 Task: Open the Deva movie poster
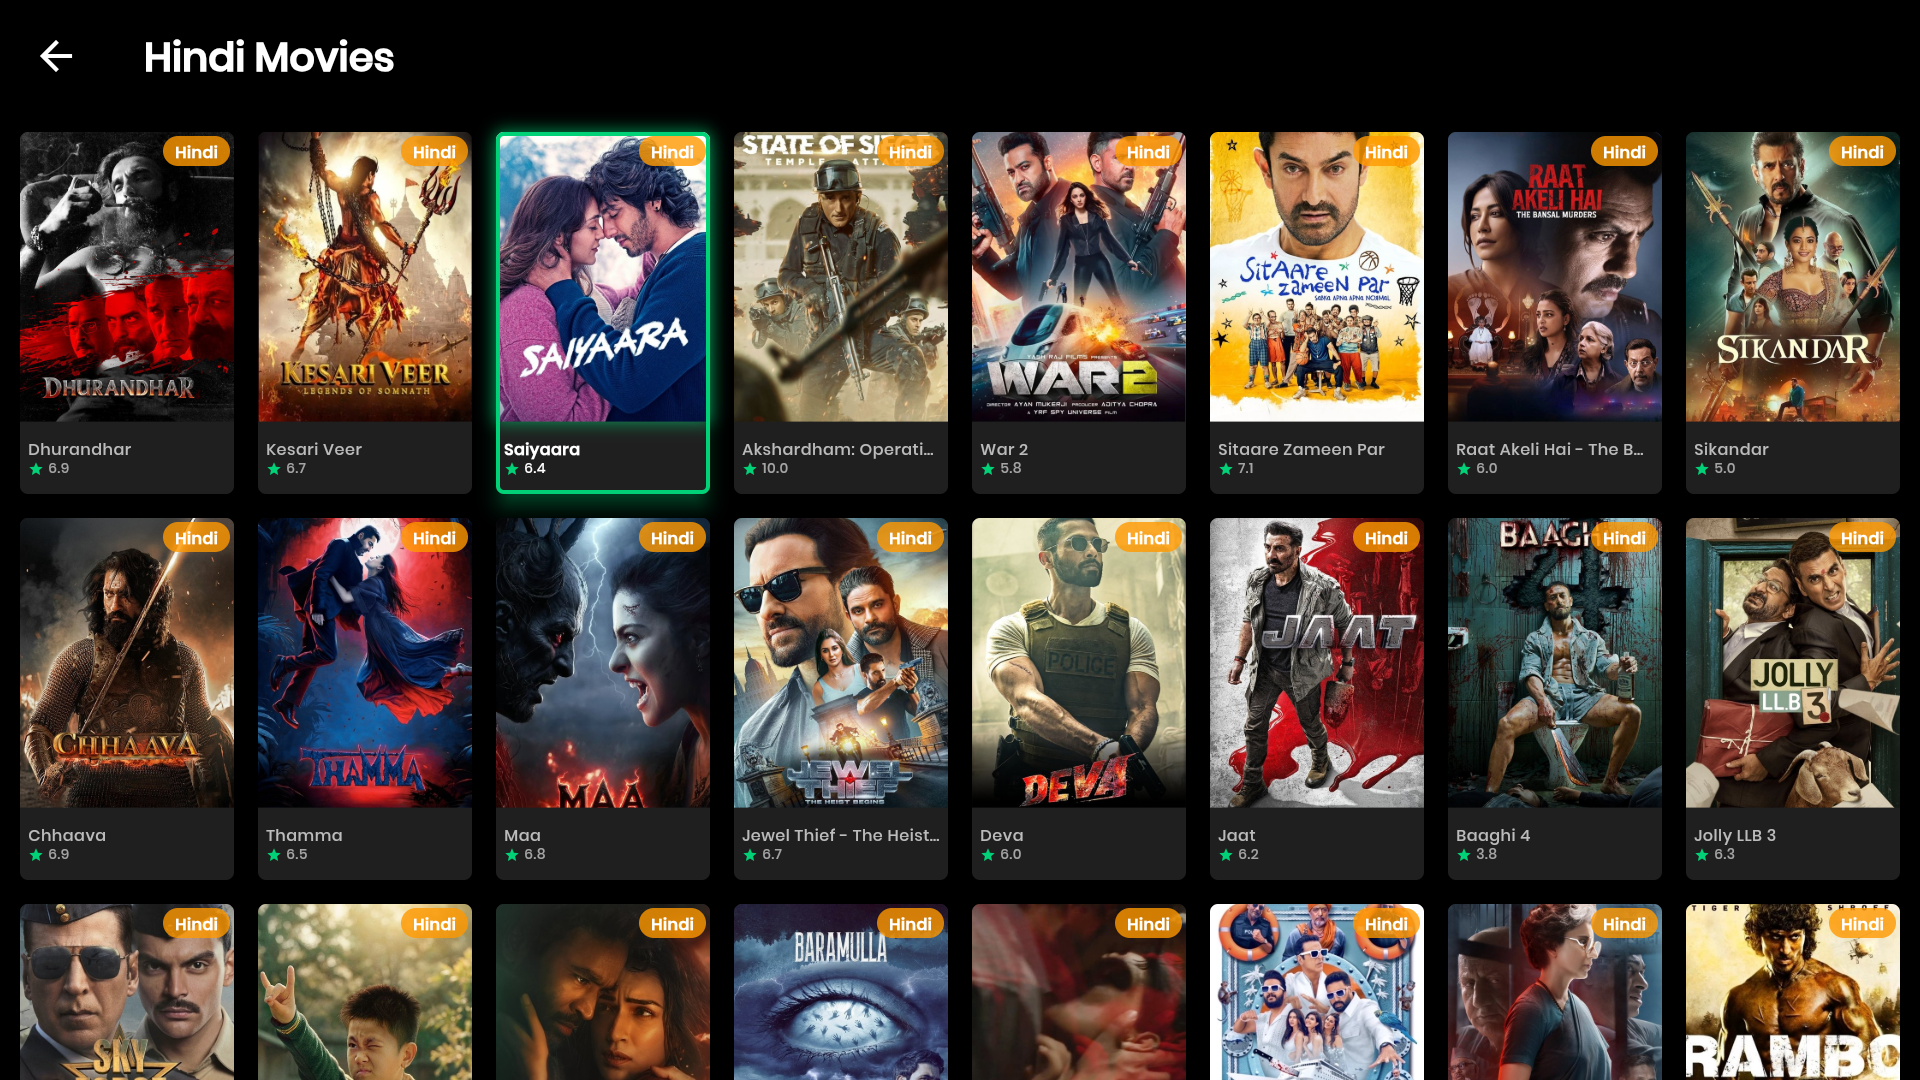coord(1079,663)
